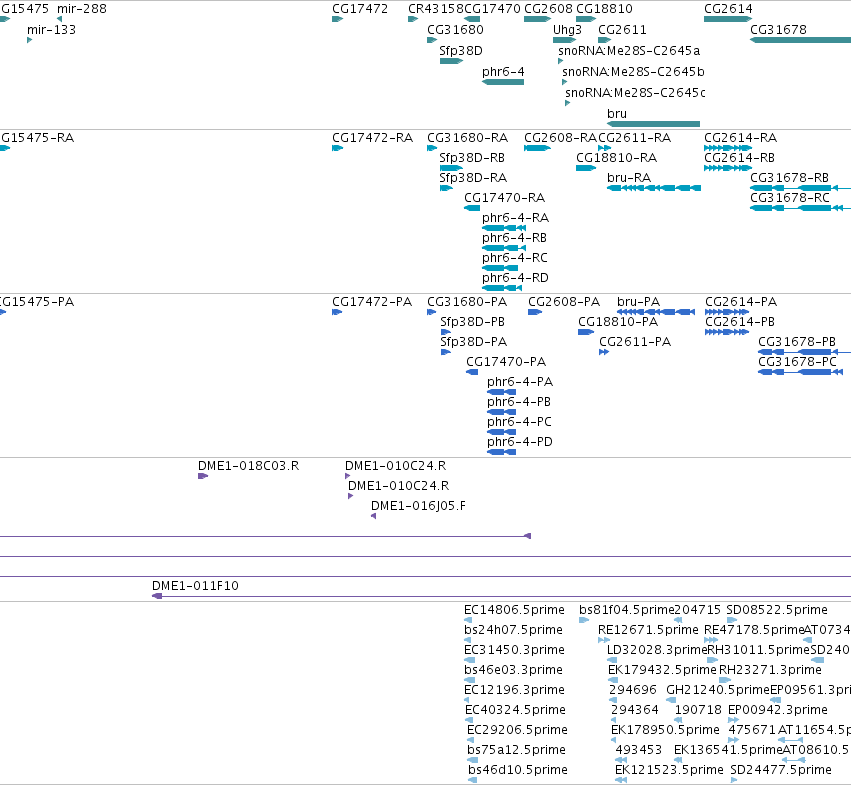Click the Sfp38D gene glyph bar
The height and width of the screenshot is (785, 851).
451,61
